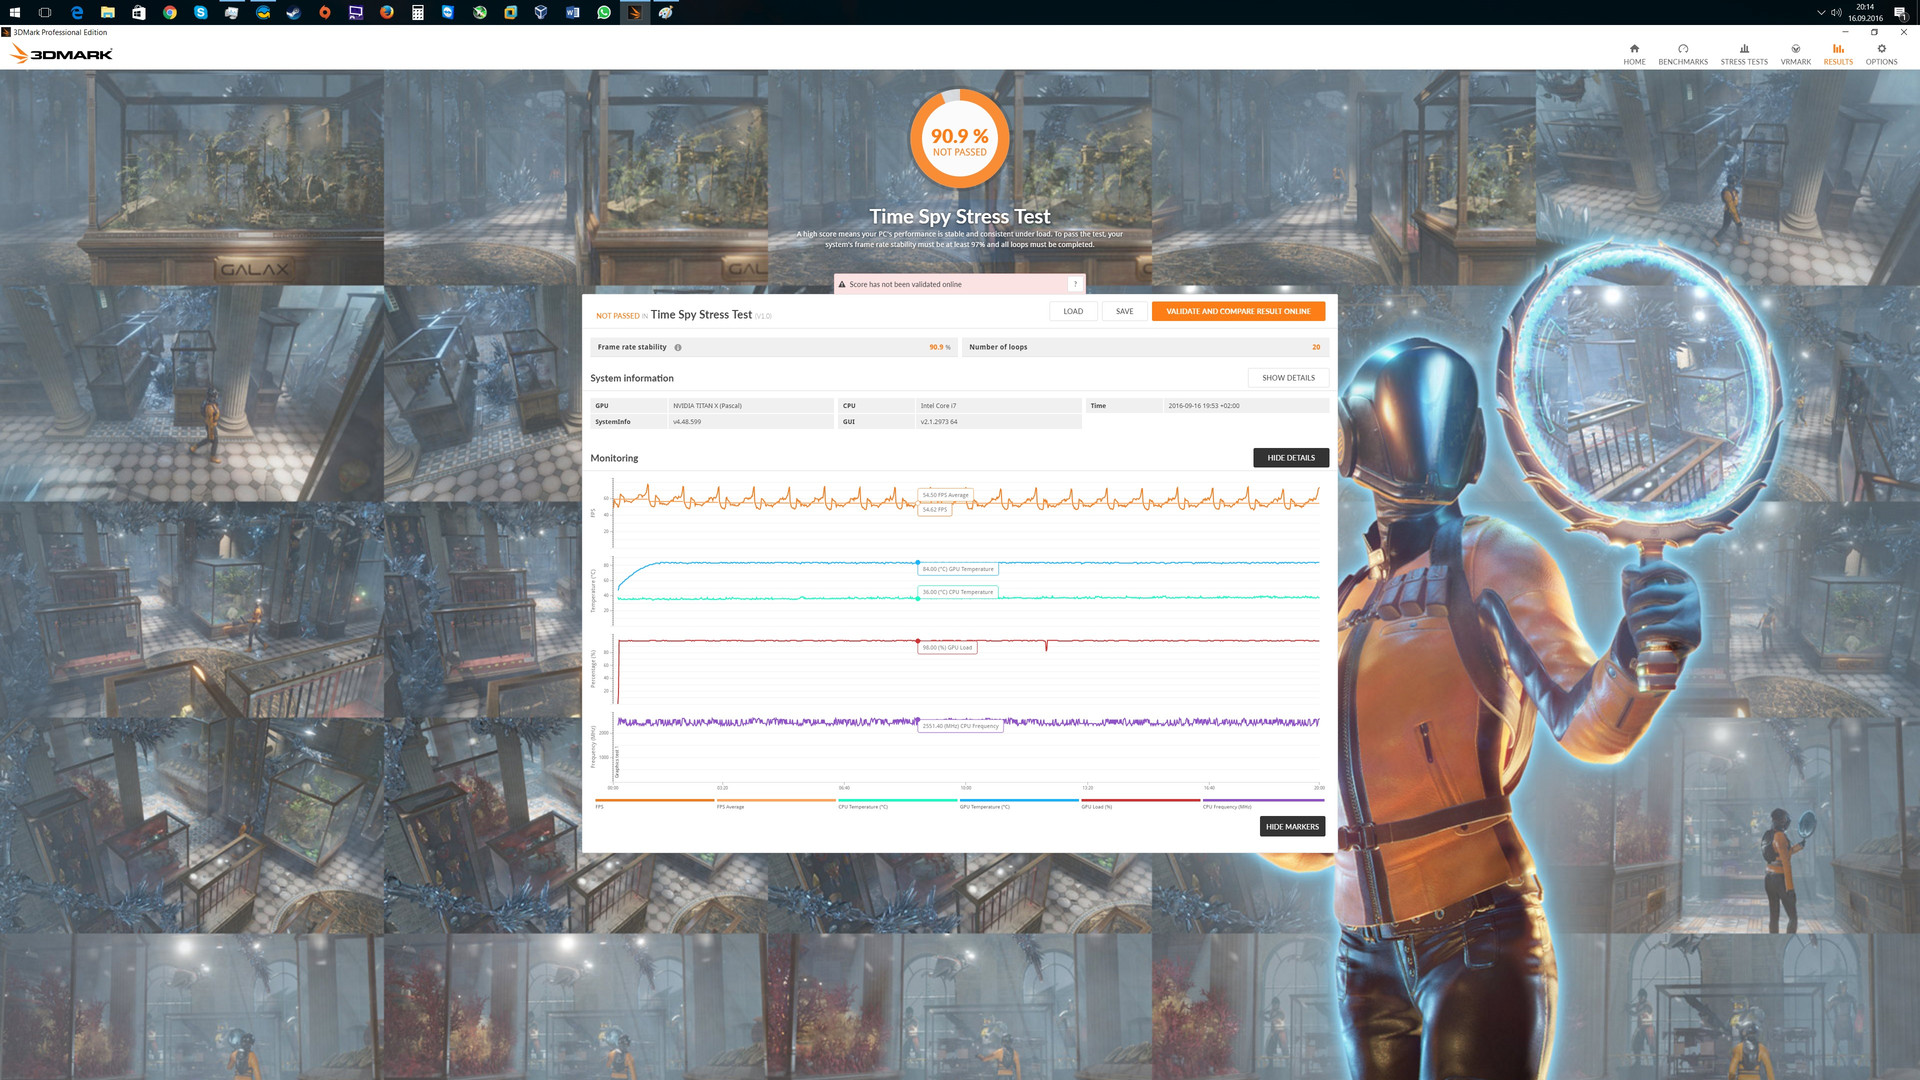Toggle the GPU Load legend series

pyautogui.click(x=1141, y=803)
